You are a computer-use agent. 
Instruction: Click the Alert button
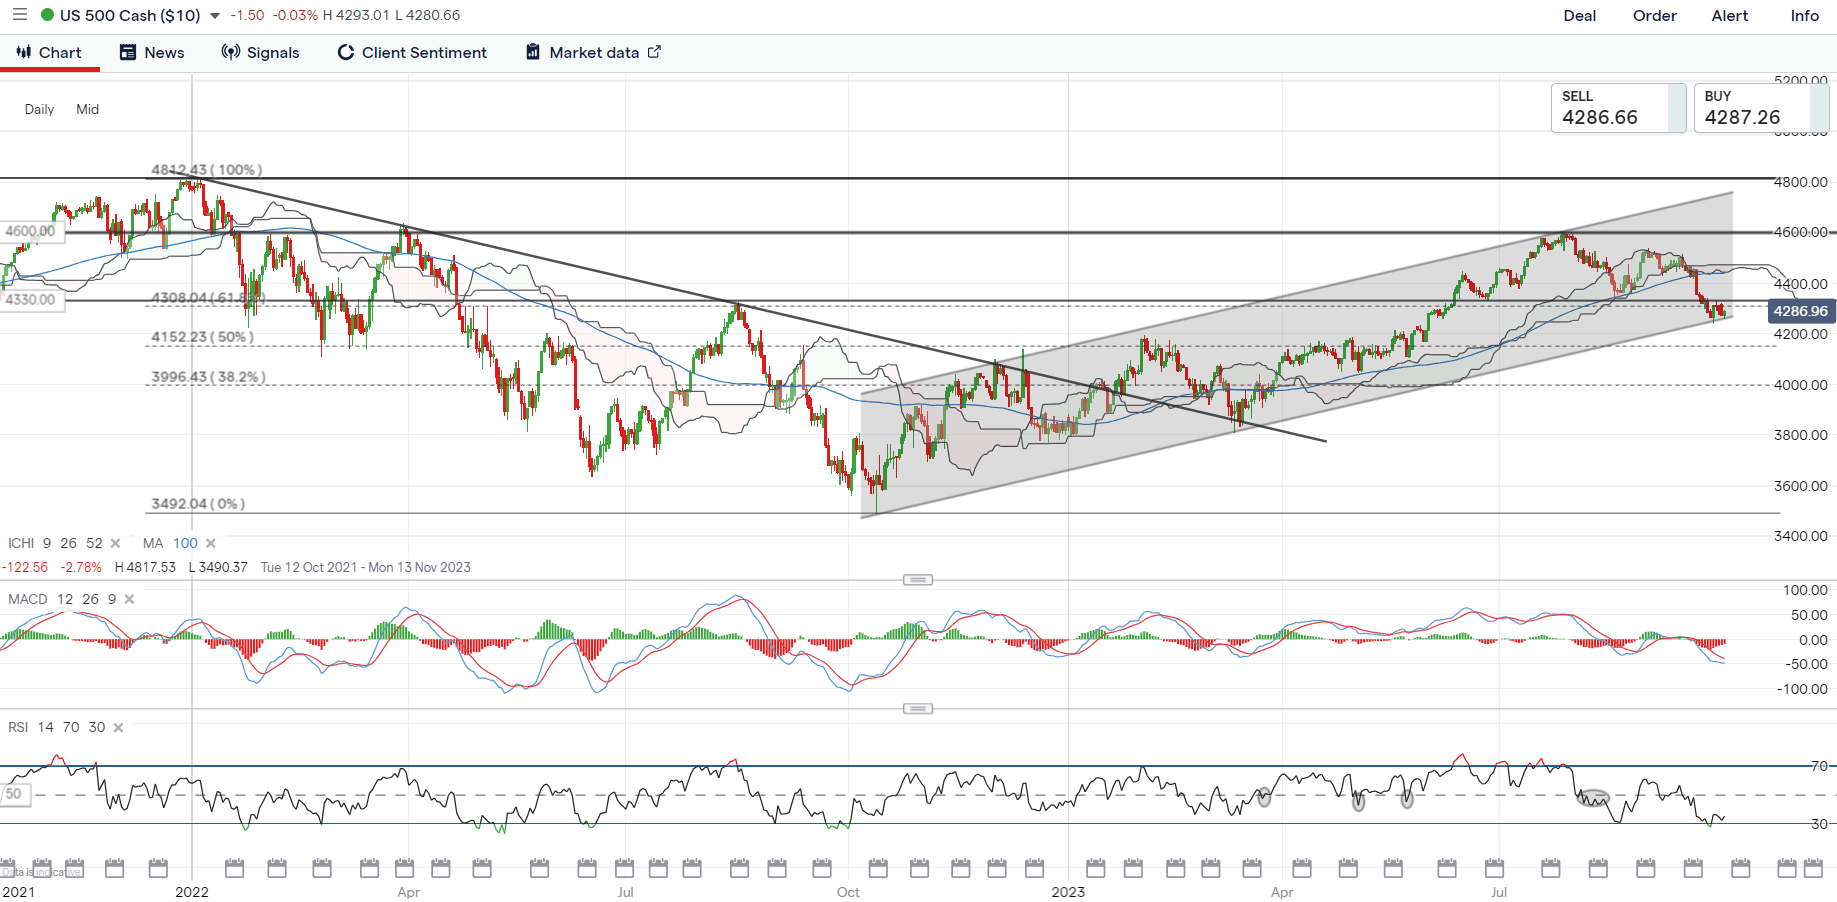coord(1729,16)
